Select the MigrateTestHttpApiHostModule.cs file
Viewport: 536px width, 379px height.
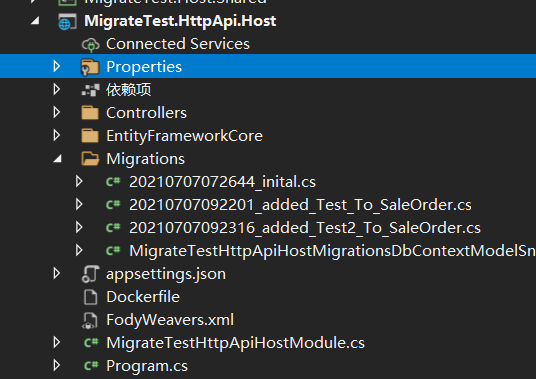(x=235, y=343)
